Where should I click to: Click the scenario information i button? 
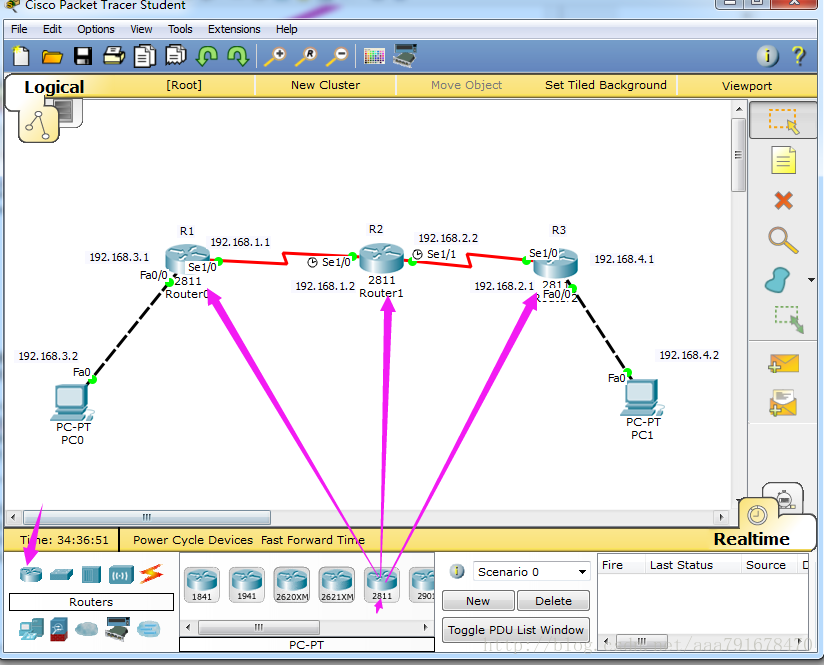(457, 571)
